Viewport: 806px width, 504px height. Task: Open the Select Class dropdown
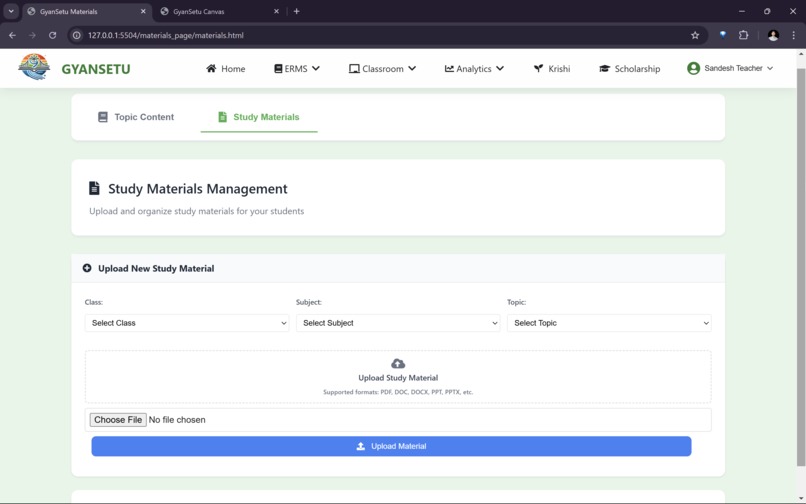[x=187, y=323]
